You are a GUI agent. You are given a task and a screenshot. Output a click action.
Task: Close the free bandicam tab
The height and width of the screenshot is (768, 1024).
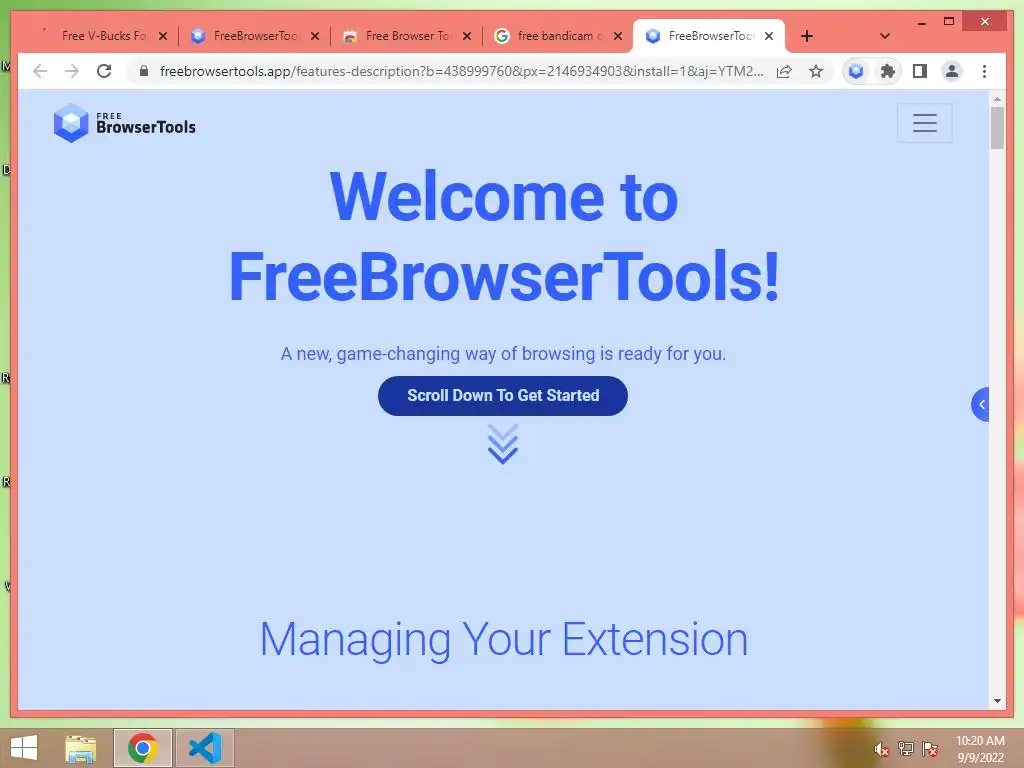(x=618, y=36)
